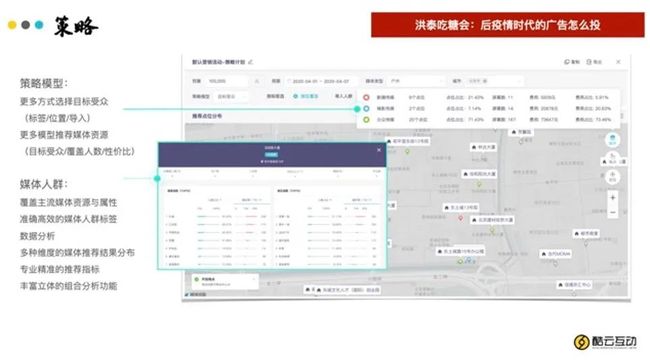Click the teal highlighted button in the popup header
Image resolution: width=650 pixels, height=364 pixels.
click(272, 155)
